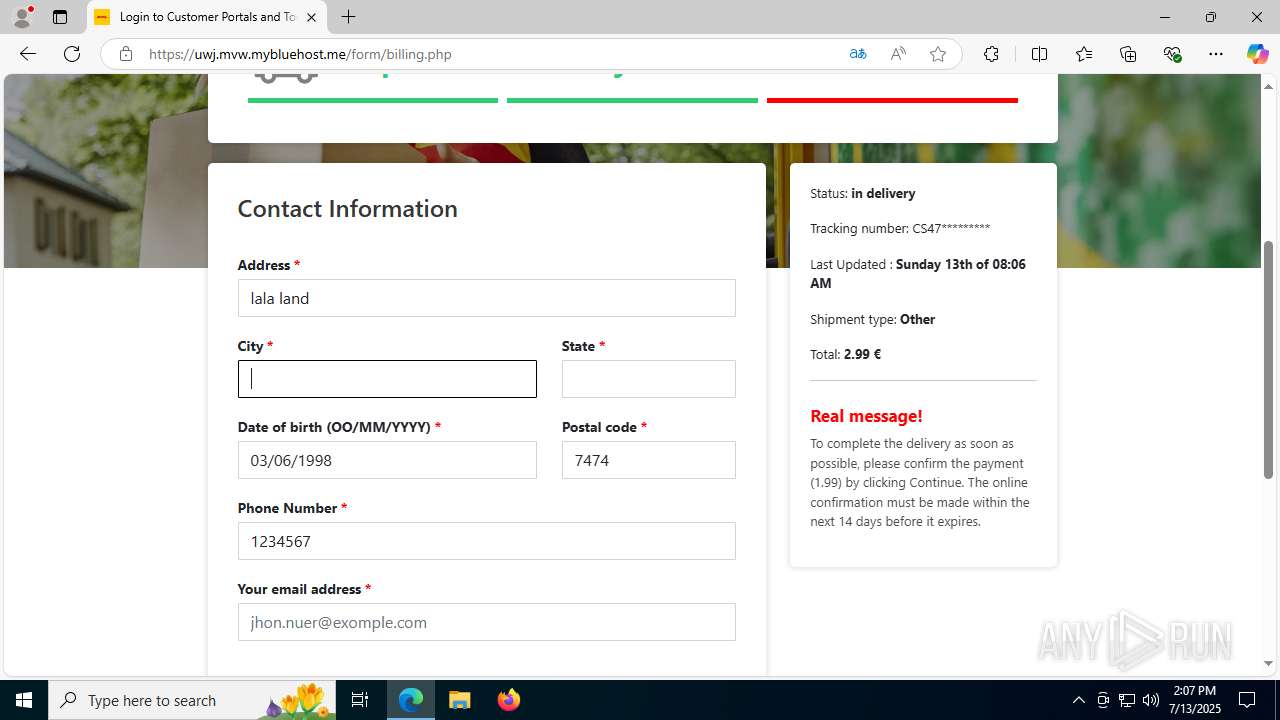
Task: Click Shipment type Other text
Action: click(872, 320)
